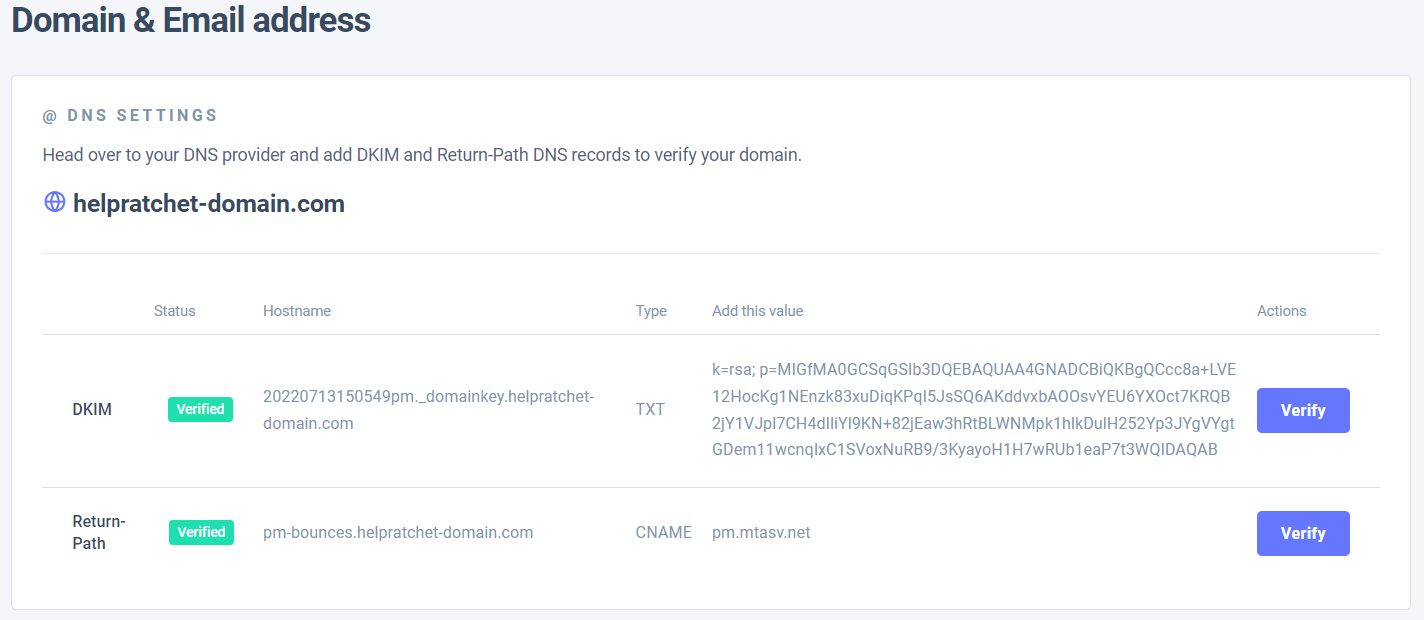
Task: Click the globe icon beside the domain name
Action: click(54, 202)
